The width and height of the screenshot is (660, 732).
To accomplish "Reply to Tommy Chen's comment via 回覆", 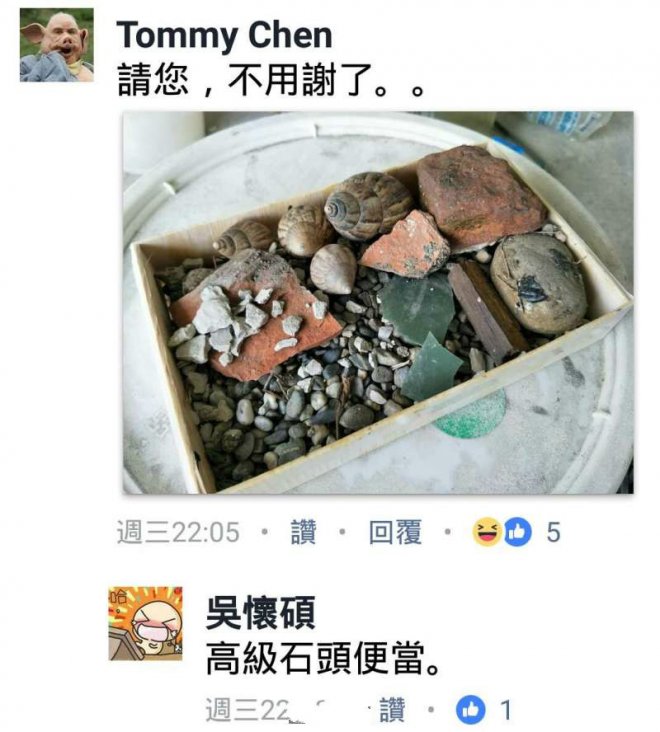I will pos(395,532).
